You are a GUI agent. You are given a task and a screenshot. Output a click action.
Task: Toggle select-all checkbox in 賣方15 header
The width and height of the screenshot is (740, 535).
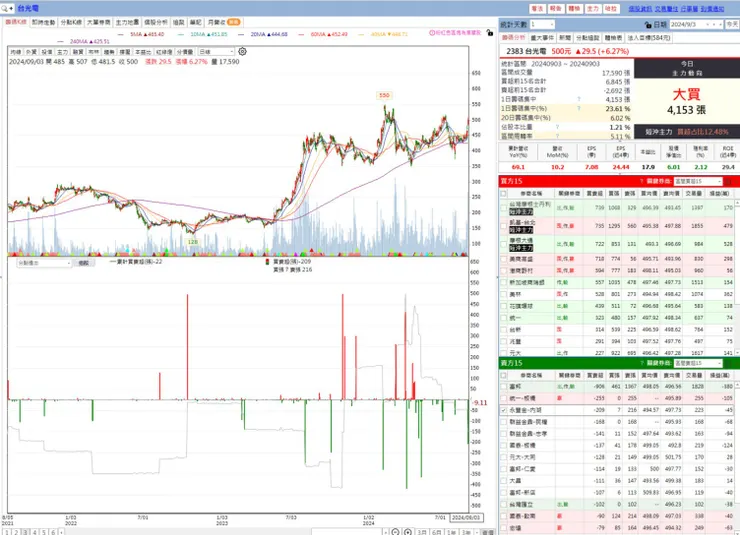point(504,376)
